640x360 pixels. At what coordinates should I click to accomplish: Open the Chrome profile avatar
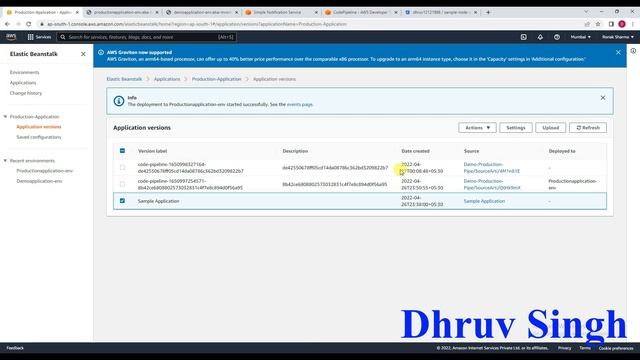click(622, 24)
